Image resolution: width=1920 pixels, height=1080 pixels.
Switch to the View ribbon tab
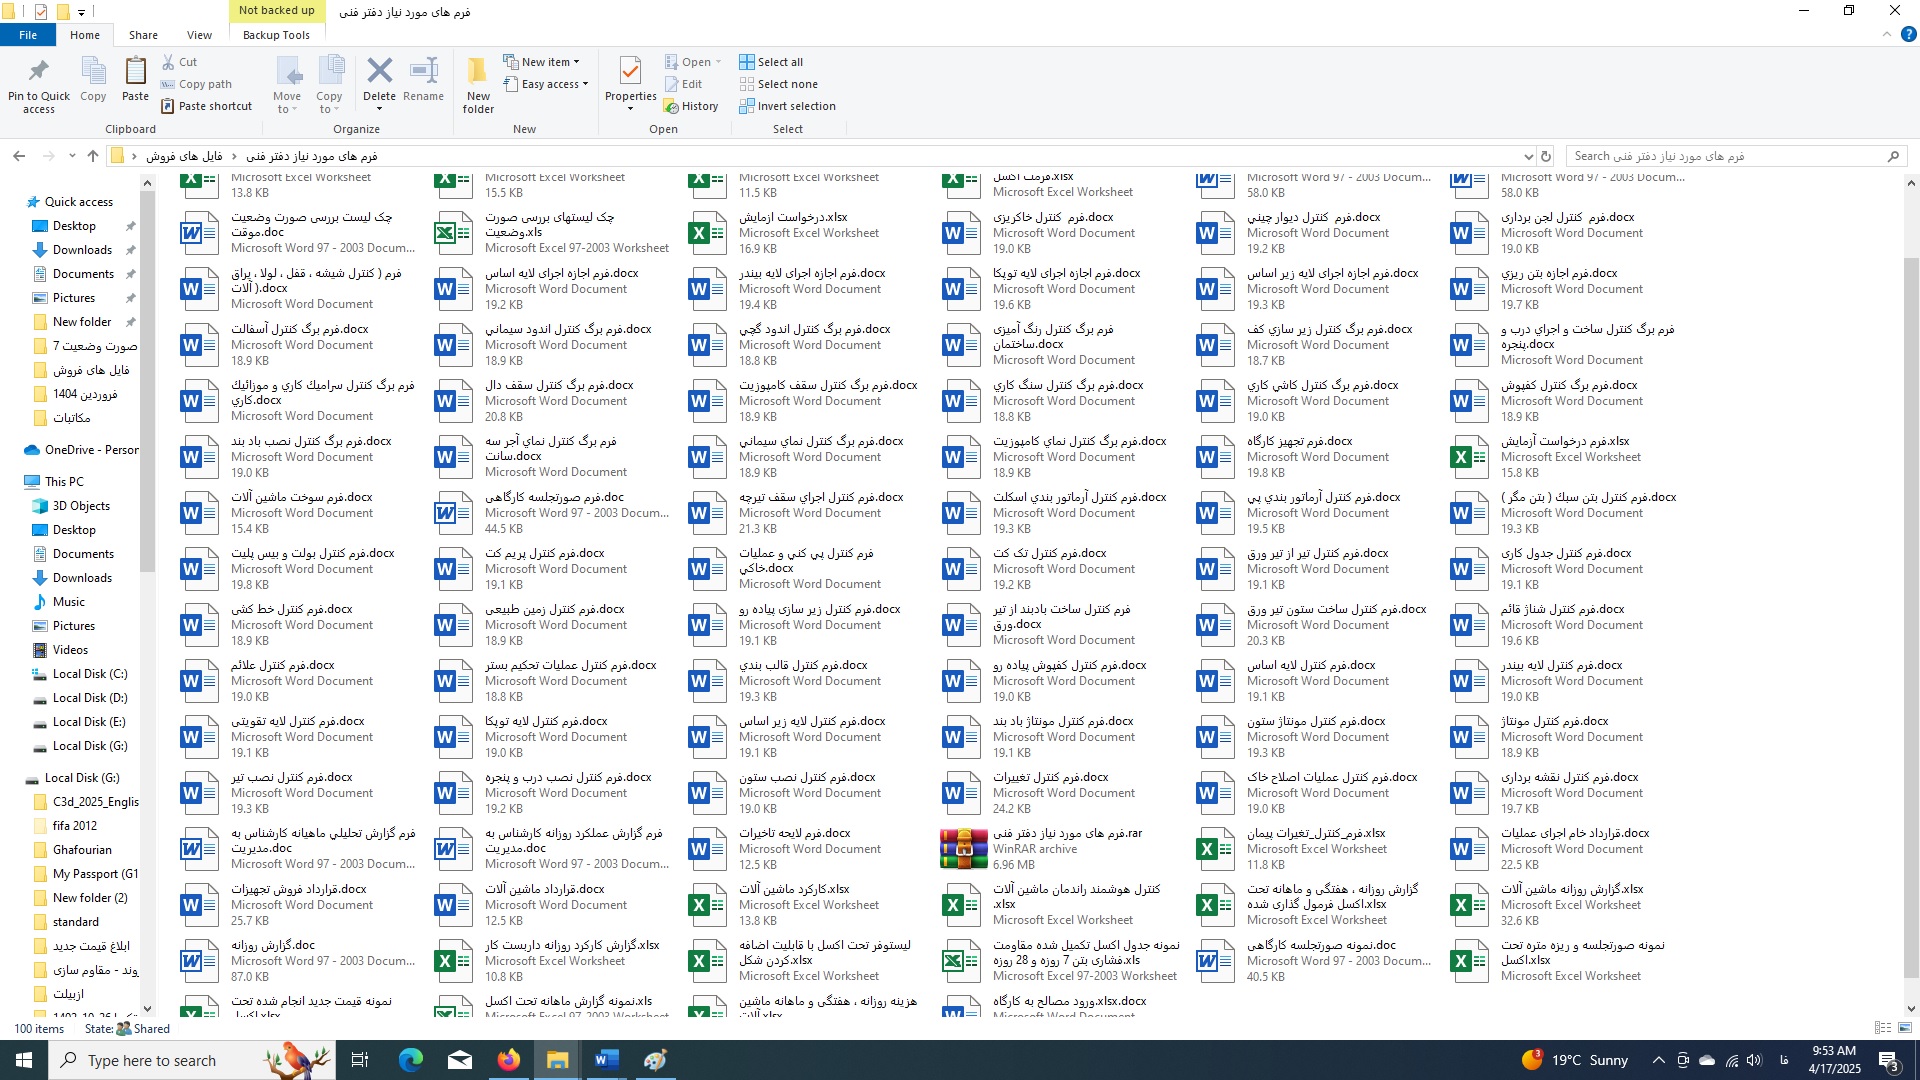(199, 35)
